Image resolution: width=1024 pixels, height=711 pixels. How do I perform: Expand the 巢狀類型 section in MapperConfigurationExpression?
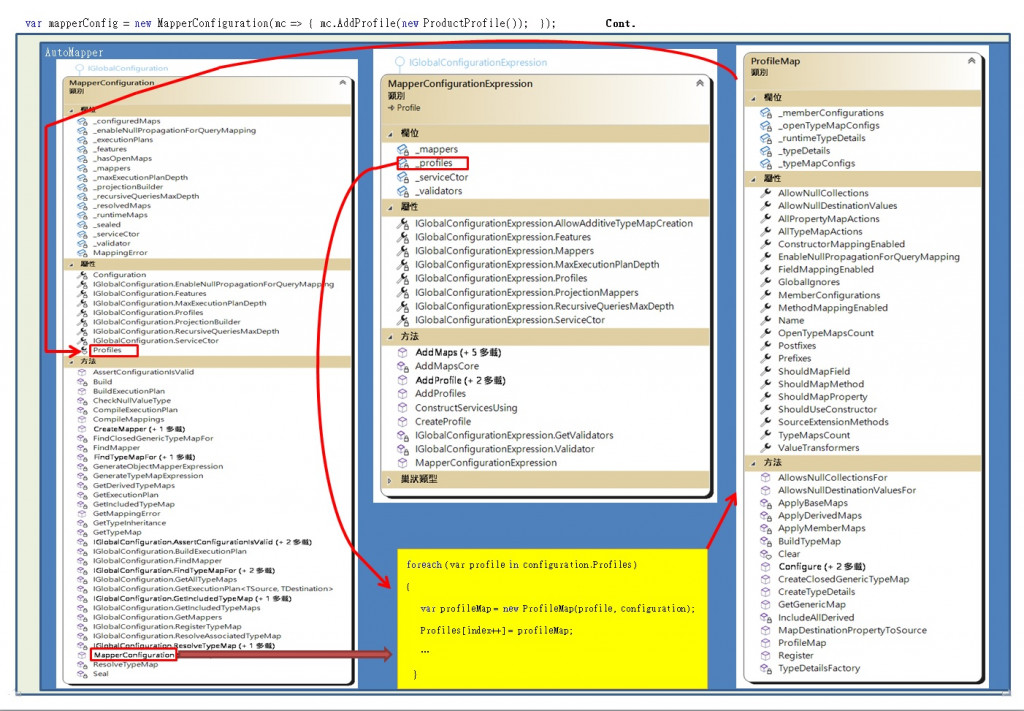tap(390, 480)
